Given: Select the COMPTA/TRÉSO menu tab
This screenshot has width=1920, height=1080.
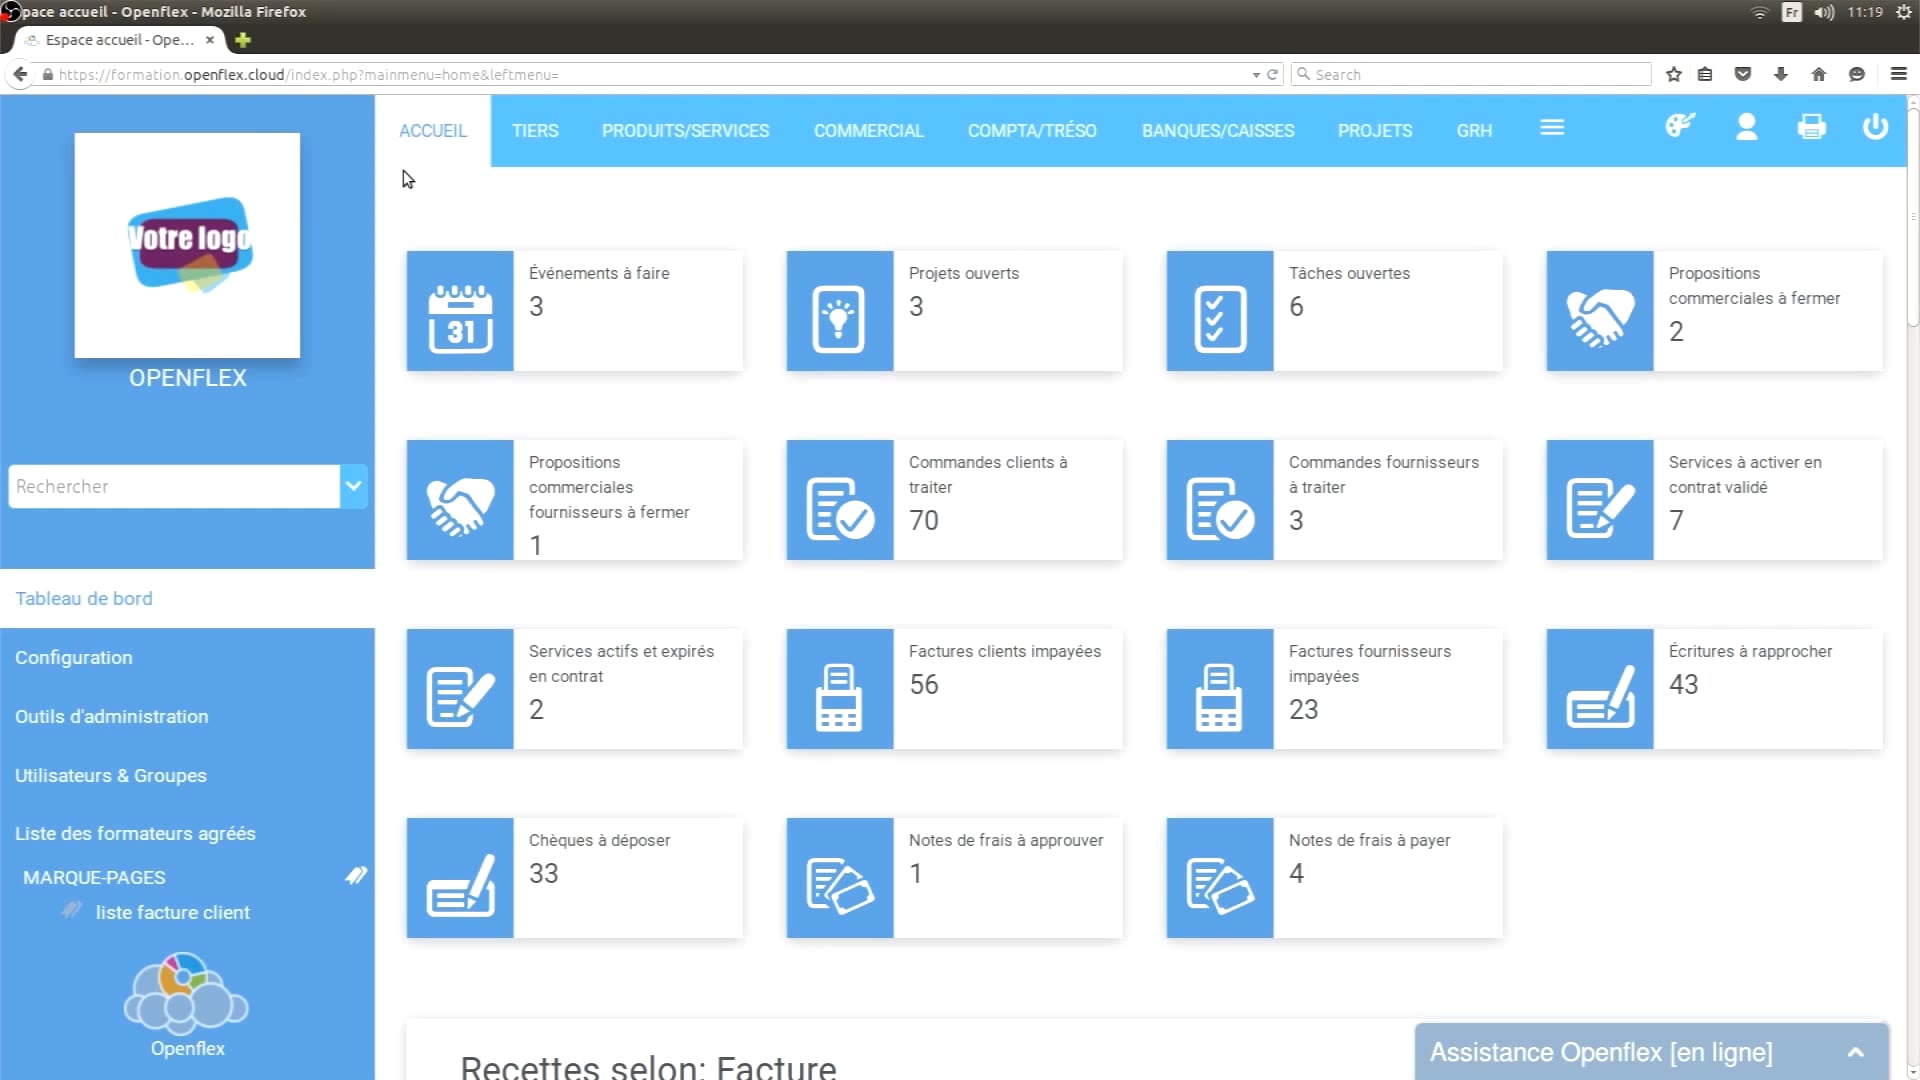Looking at the screenshot, I should [1033, 129].
